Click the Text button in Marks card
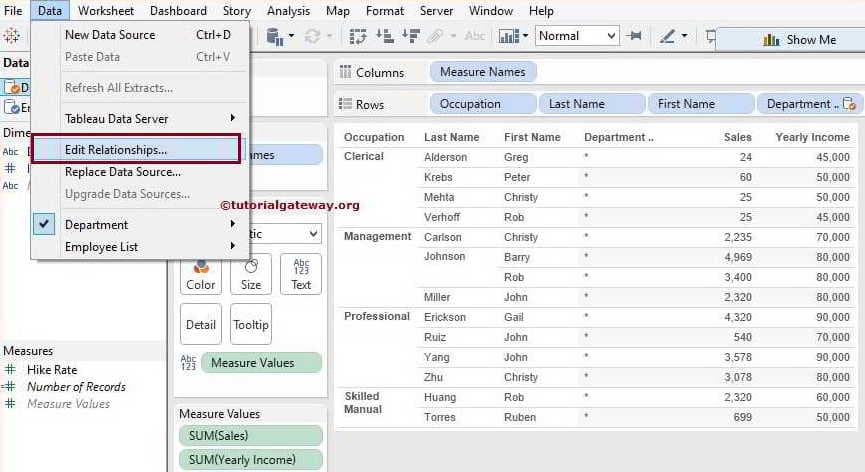 [301, 274]
